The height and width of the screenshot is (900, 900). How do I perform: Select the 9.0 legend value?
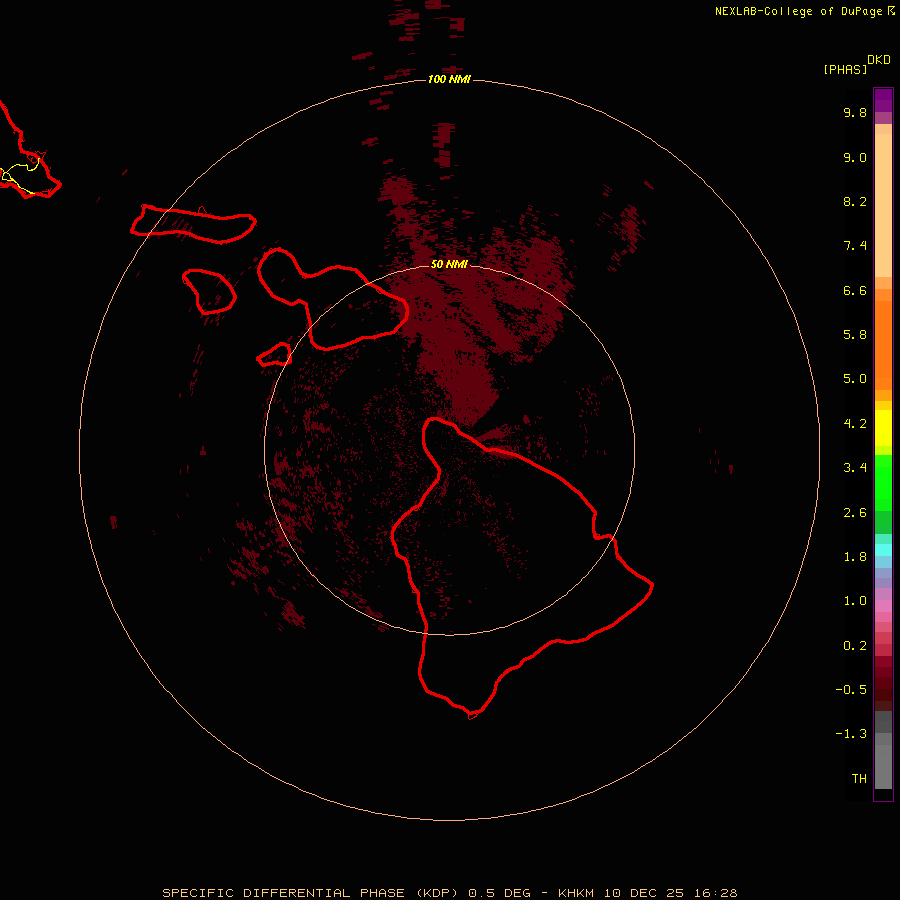coord(855,157)
